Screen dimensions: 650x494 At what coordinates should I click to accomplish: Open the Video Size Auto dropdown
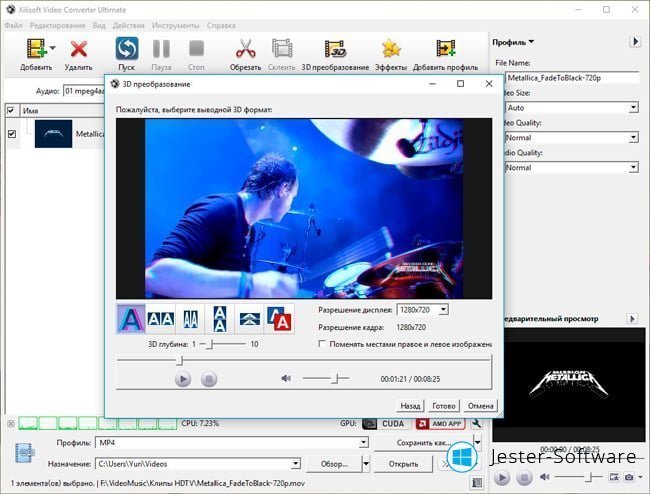[x=633, y=108]
